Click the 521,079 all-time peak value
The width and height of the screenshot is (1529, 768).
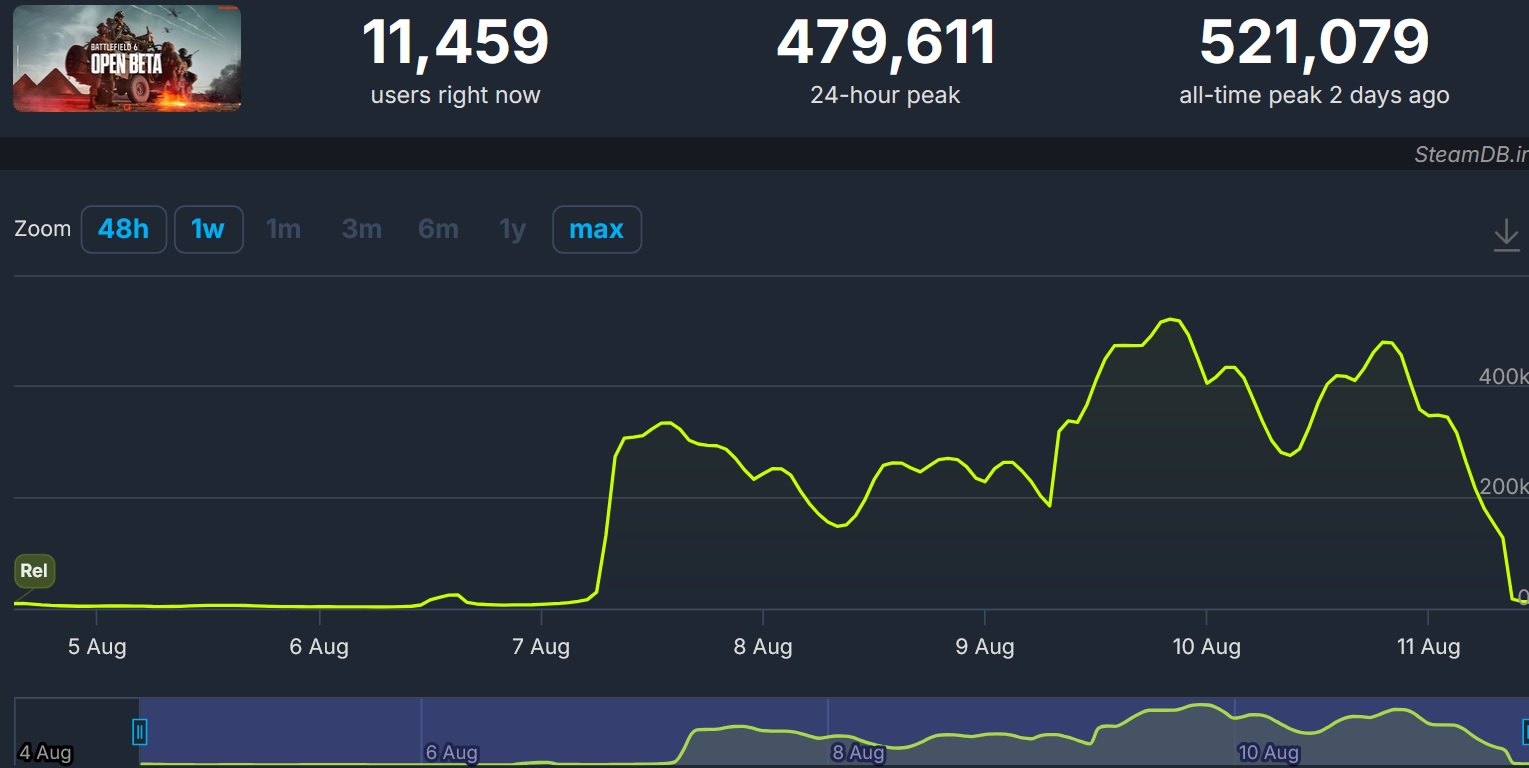(1314, 43)
